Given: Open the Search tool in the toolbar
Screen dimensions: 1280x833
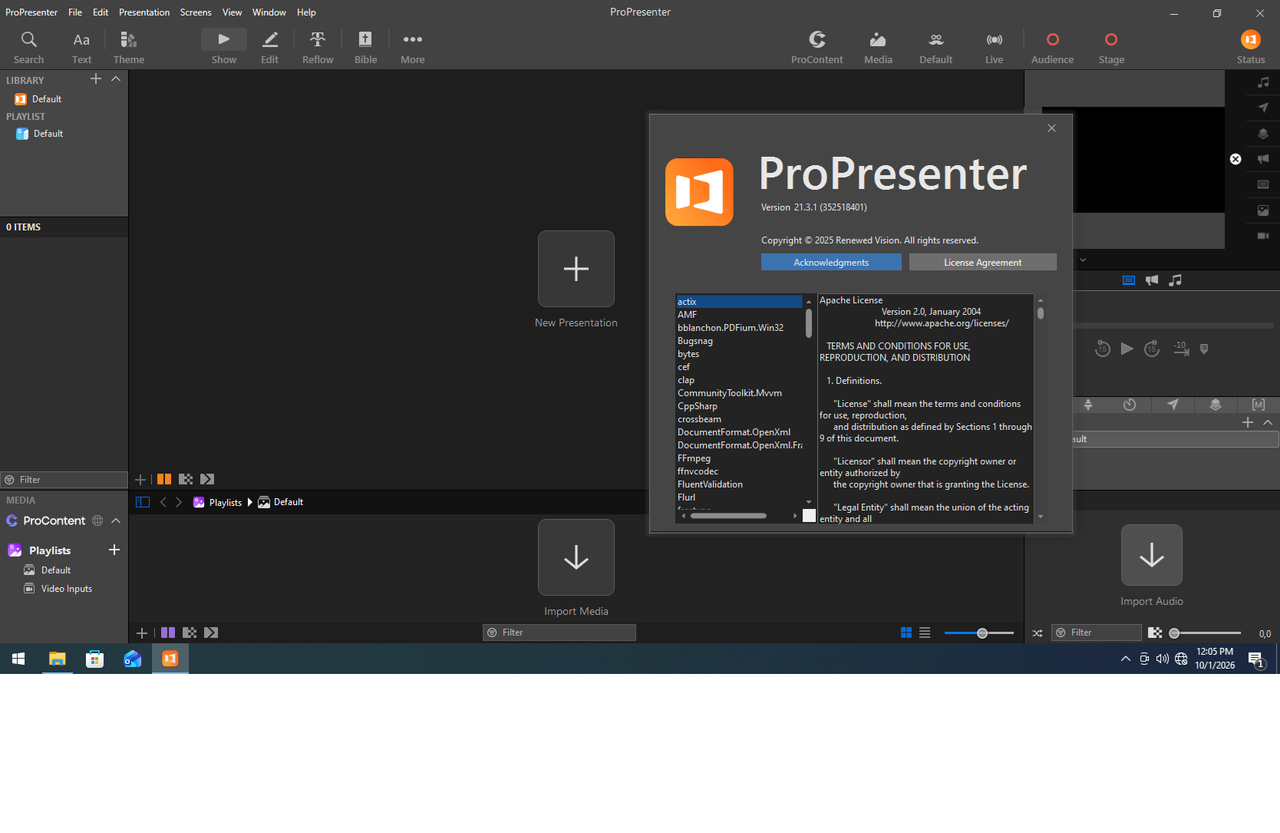Looking at the screenshot, I should 29,47.
